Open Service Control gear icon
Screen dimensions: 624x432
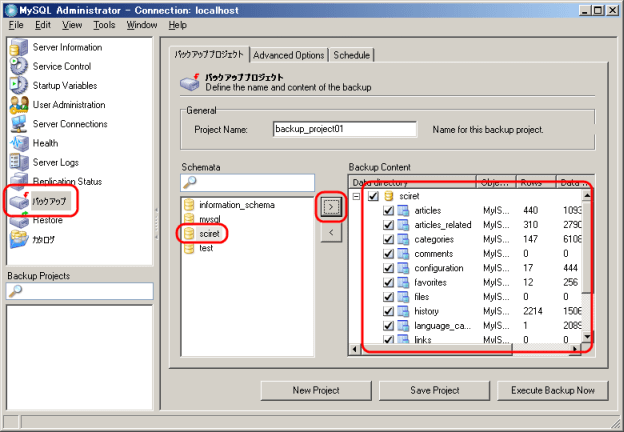click(19, 66)
